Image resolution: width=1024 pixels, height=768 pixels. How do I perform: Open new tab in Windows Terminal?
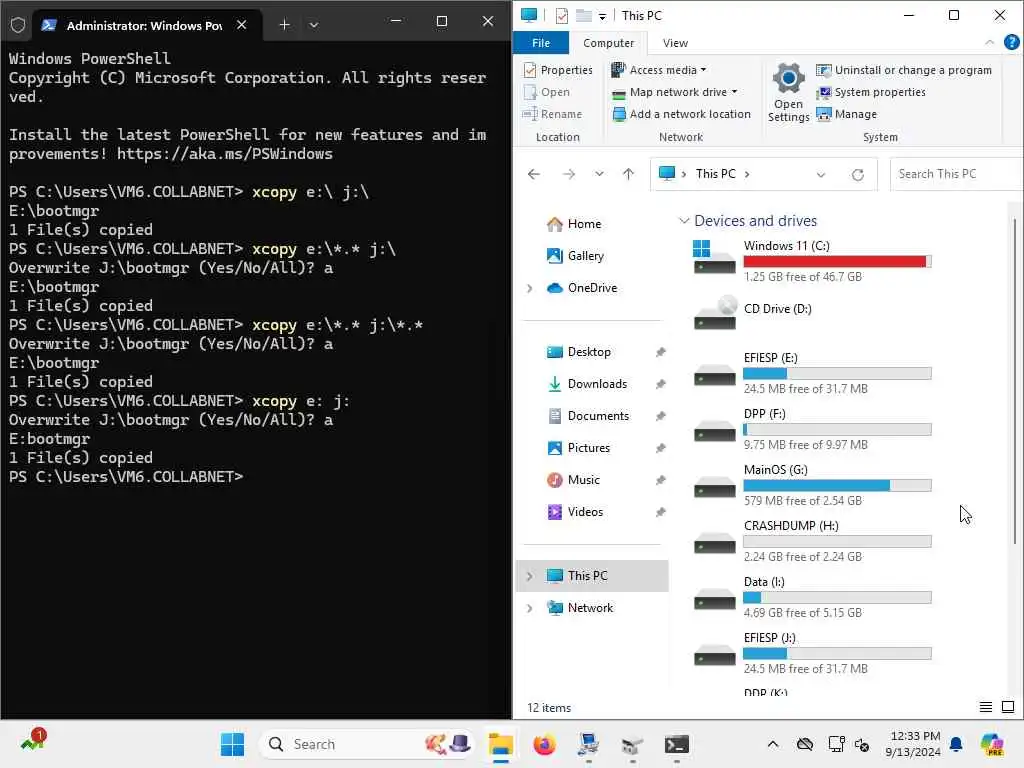[x=285, y=25]
